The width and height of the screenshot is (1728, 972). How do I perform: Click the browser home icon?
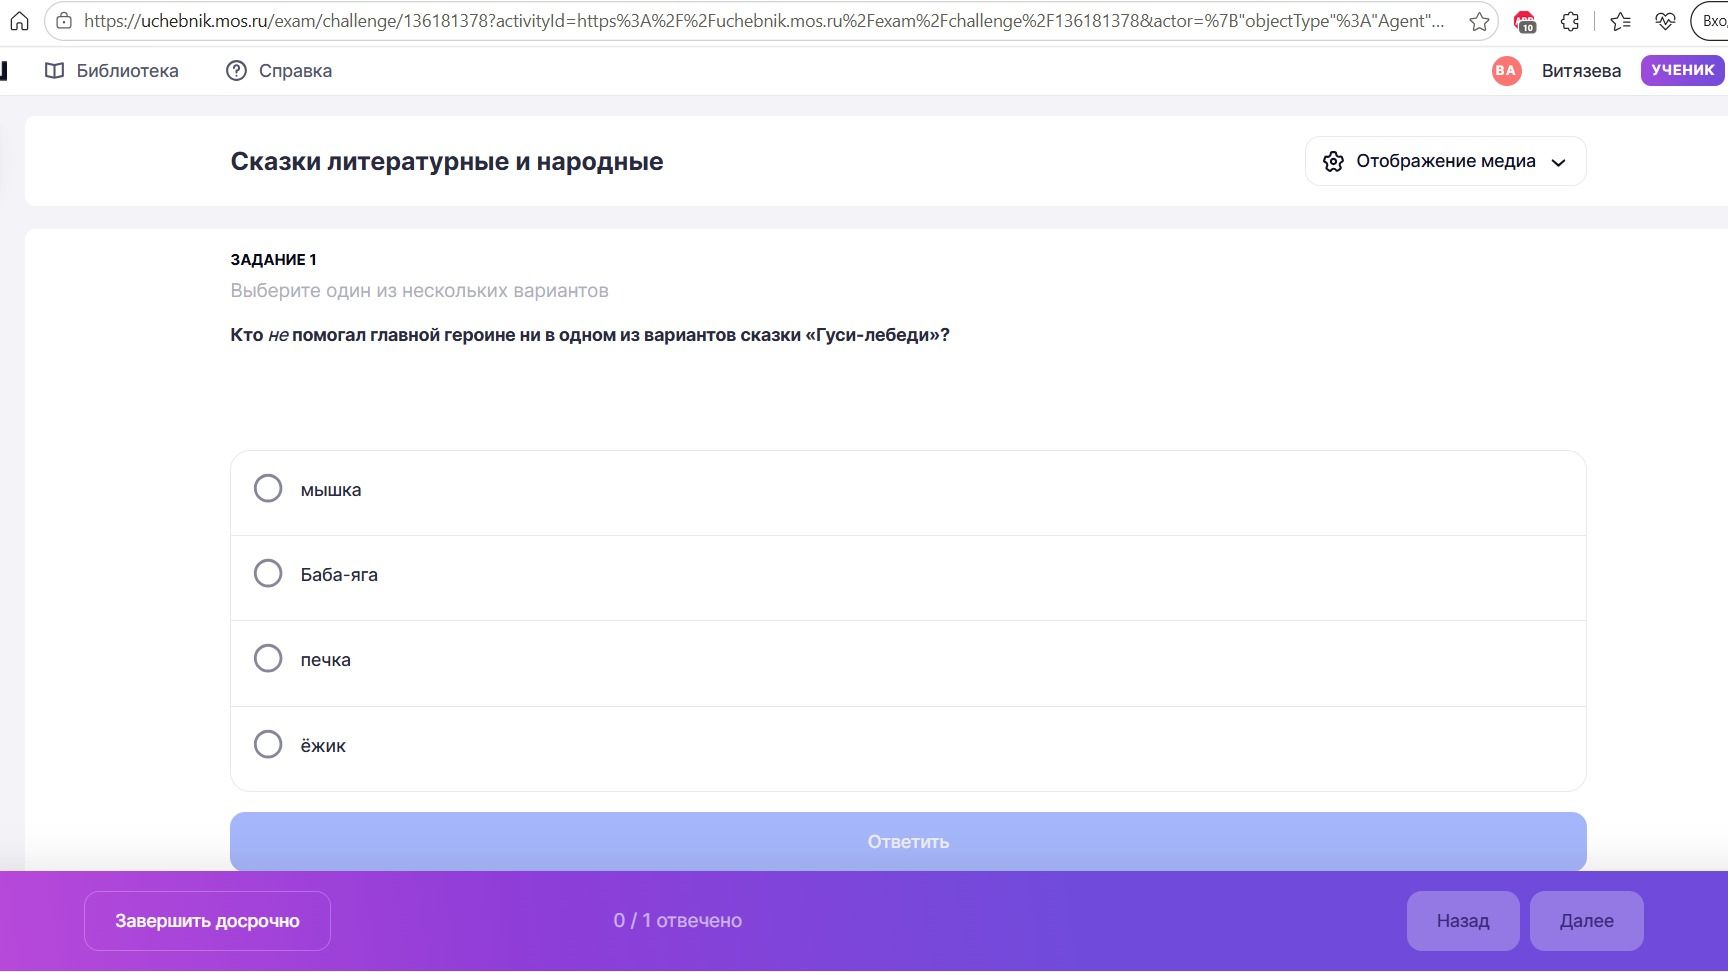click(x=20, y=21)
